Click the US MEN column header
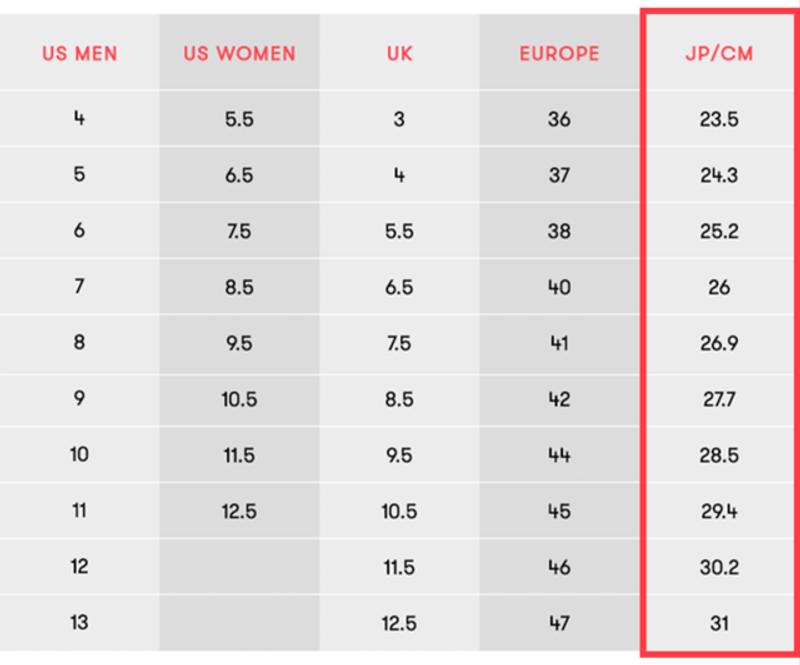The width and height of the screenshot is (800, 665). (79, 54)
